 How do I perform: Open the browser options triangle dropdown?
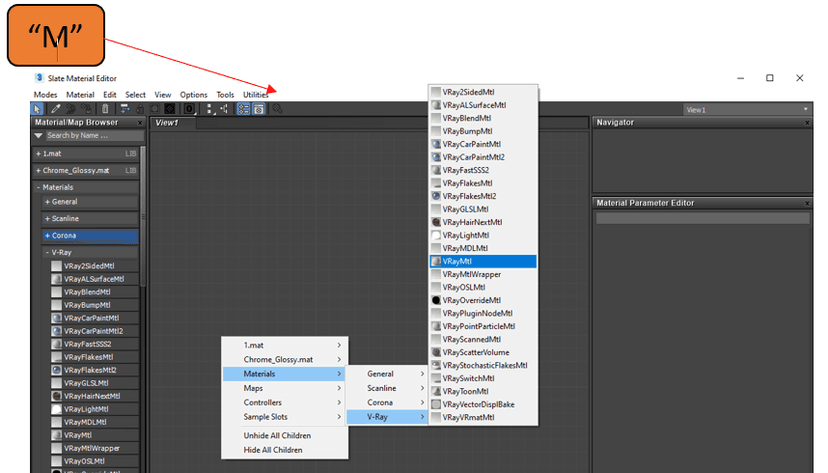(39, 136)
